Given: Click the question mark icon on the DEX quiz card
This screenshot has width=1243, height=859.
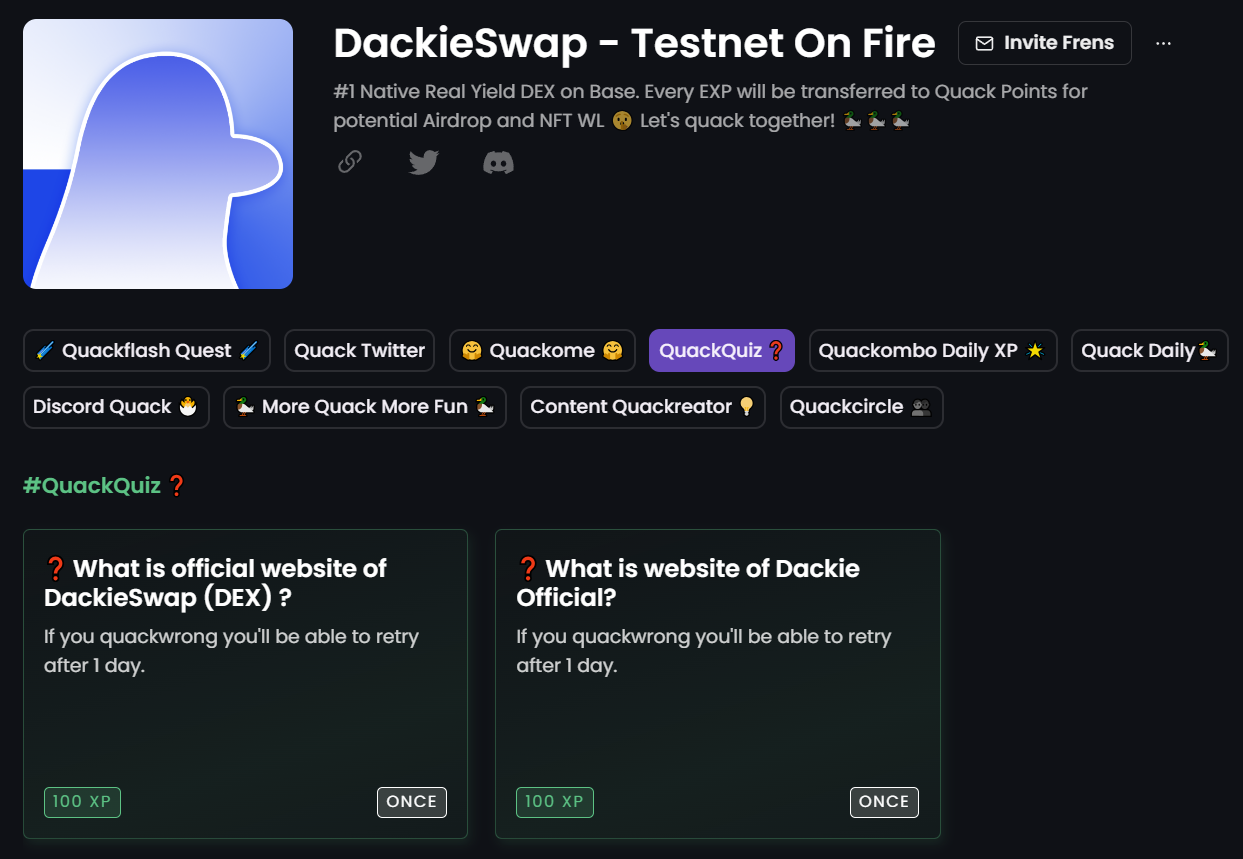Looking at the screenshot, I should point(55,567).
